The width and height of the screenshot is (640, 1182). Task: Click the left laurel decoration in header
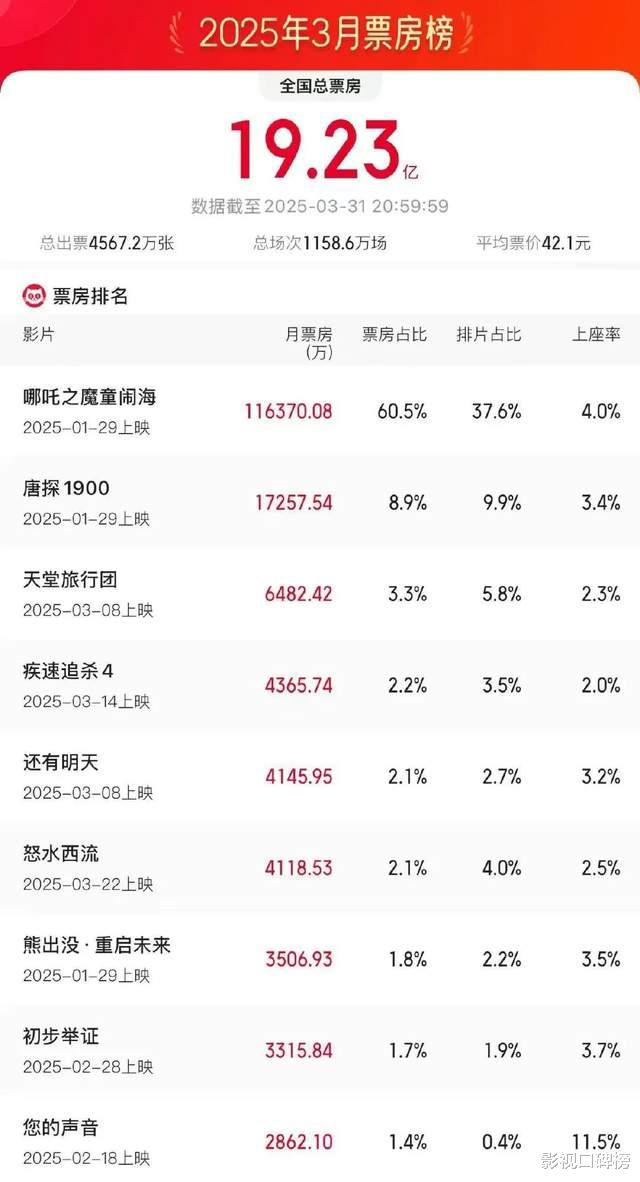pos(181,32)
